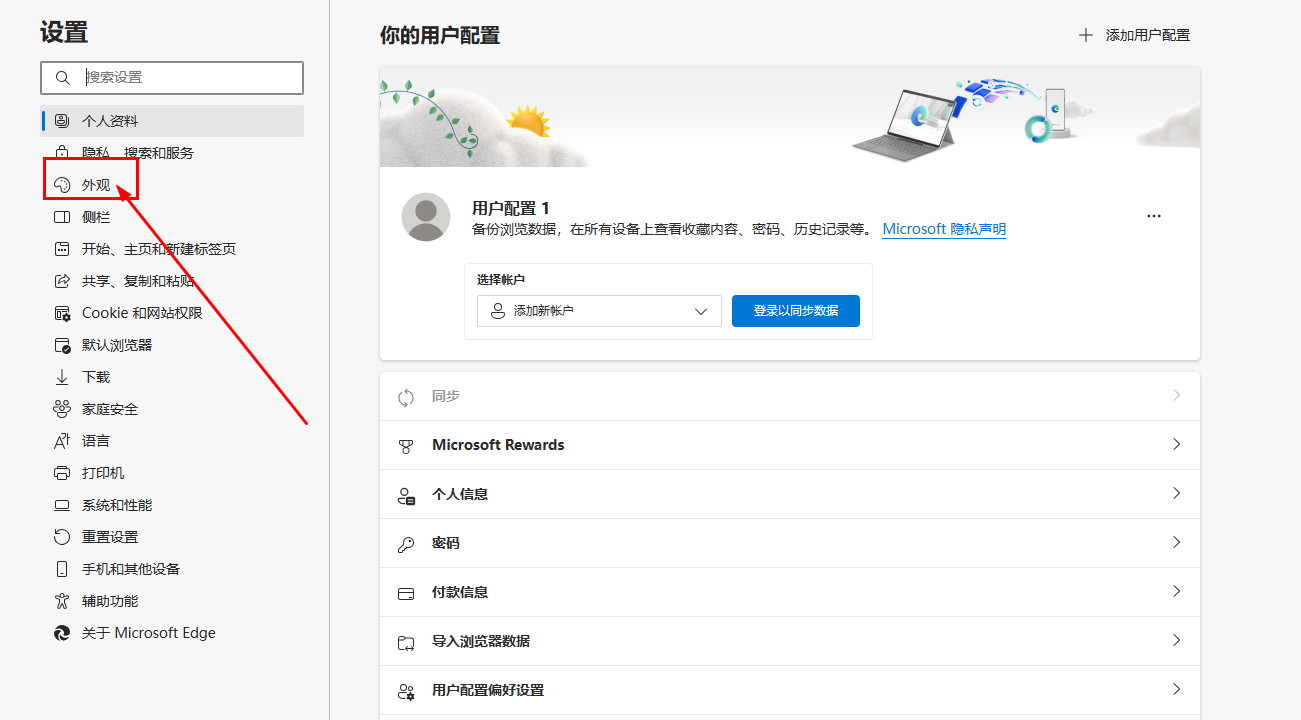Screen dimensions: 1301x720
Task: Select 个人资料 in settings menu
Action: (172, 121)
